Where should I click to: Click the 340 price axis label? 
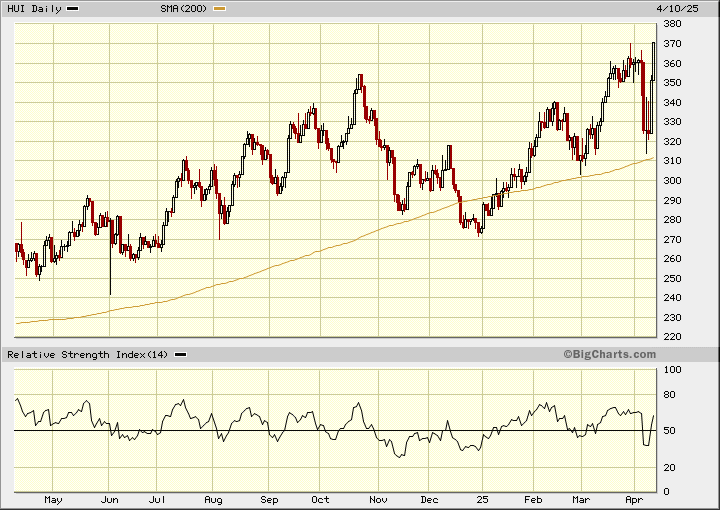[672, 102]
